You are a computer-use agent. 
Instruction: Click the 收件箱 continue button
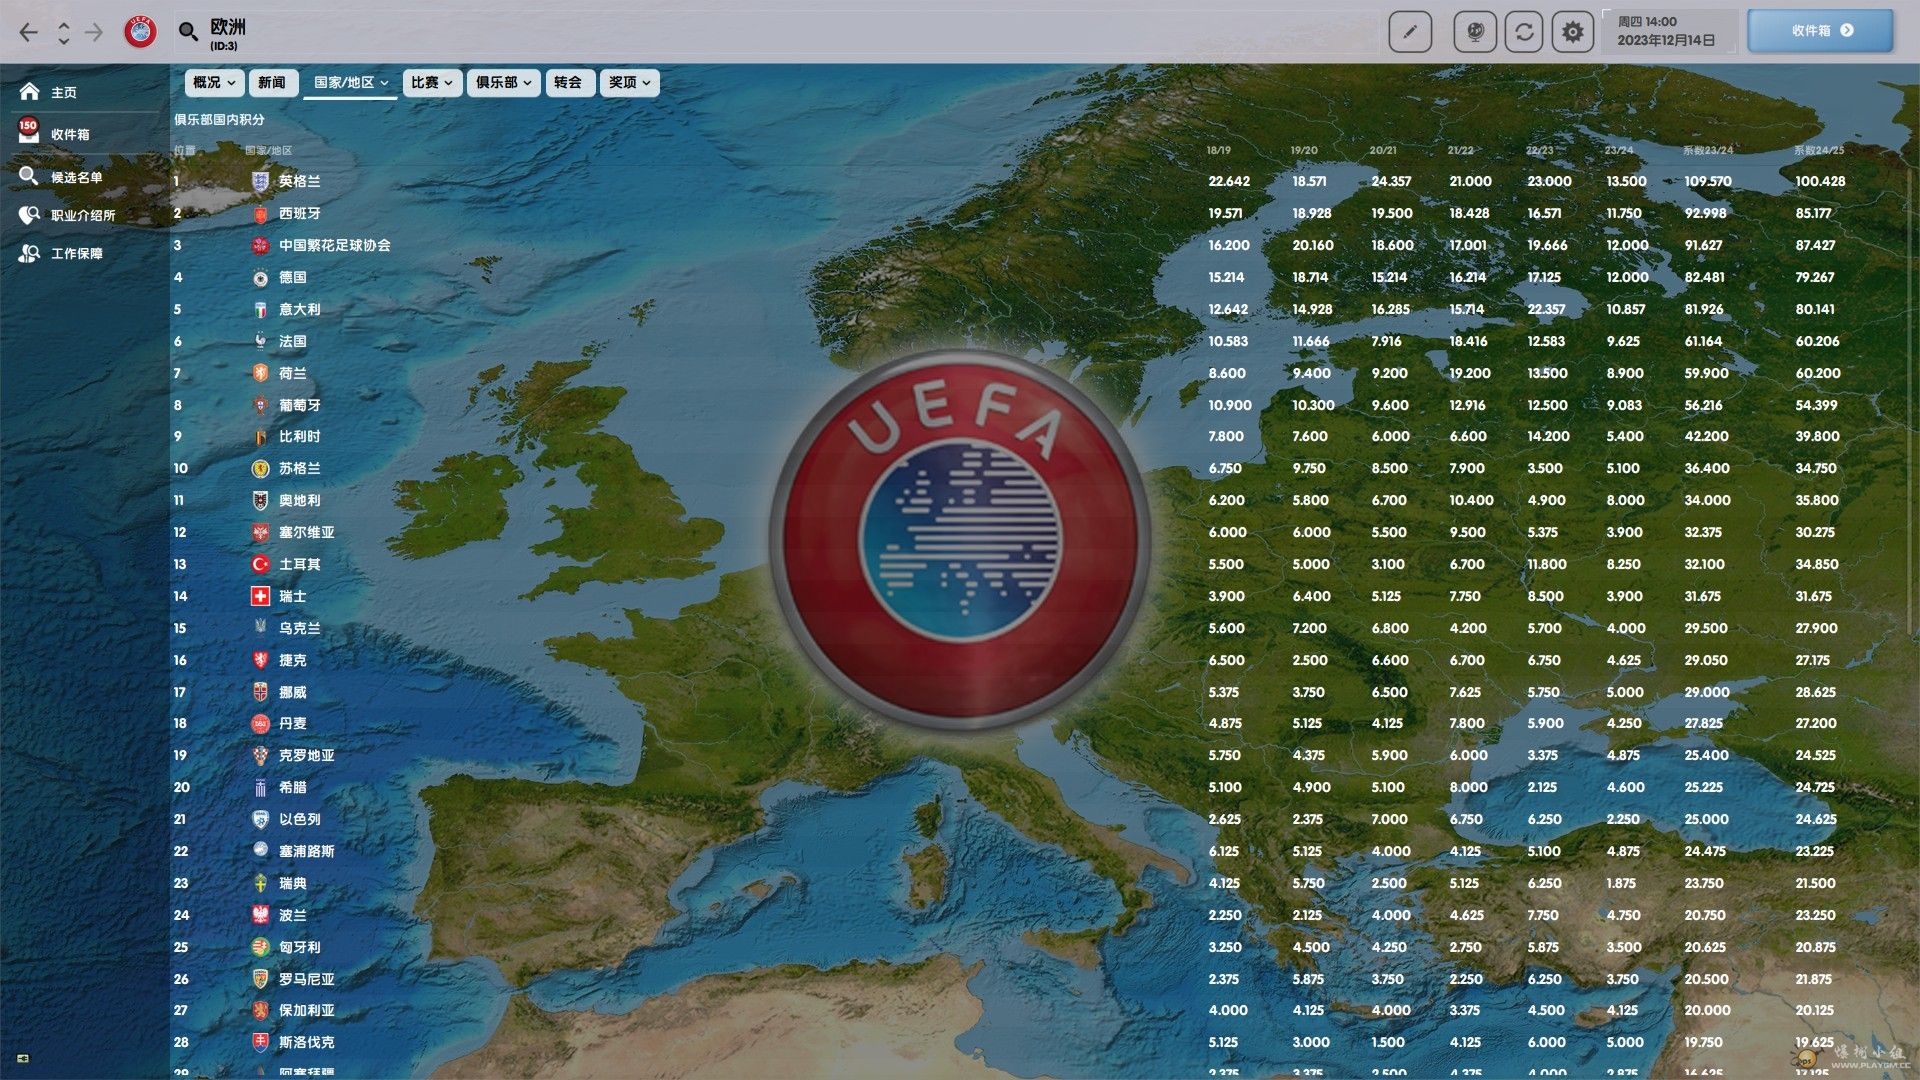click(x=1820, y=31)
